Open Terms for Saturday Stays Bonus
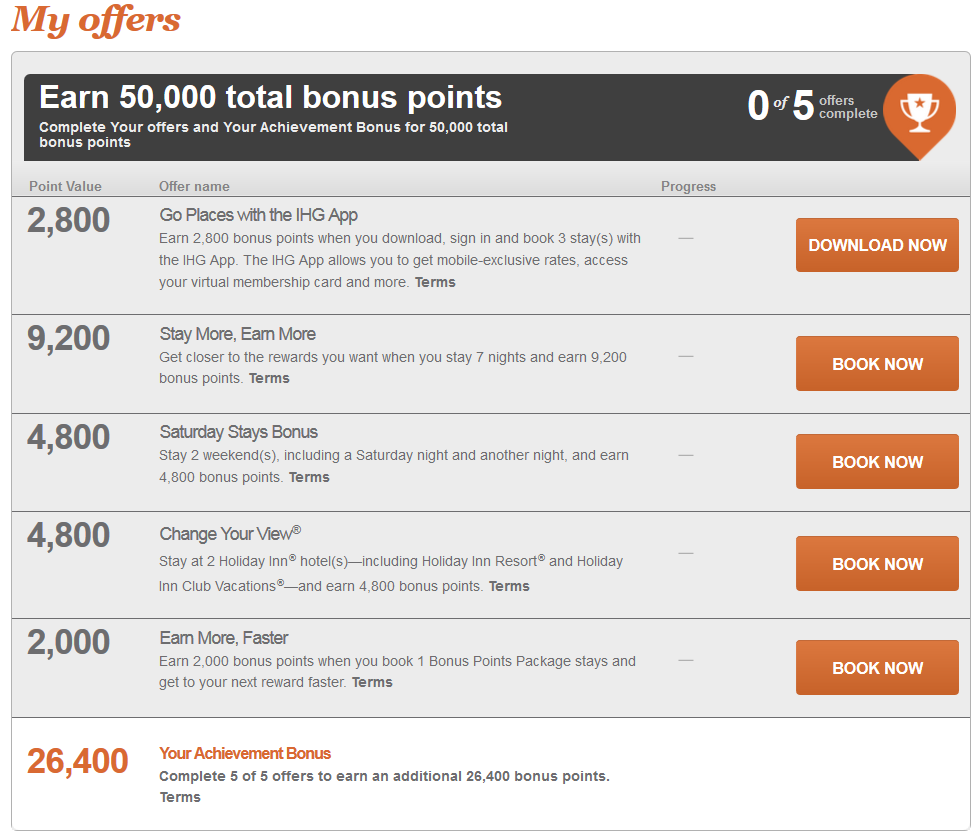The width and height of the screenshot is (977, 838). pyautogui.click(x=309, y=477)
